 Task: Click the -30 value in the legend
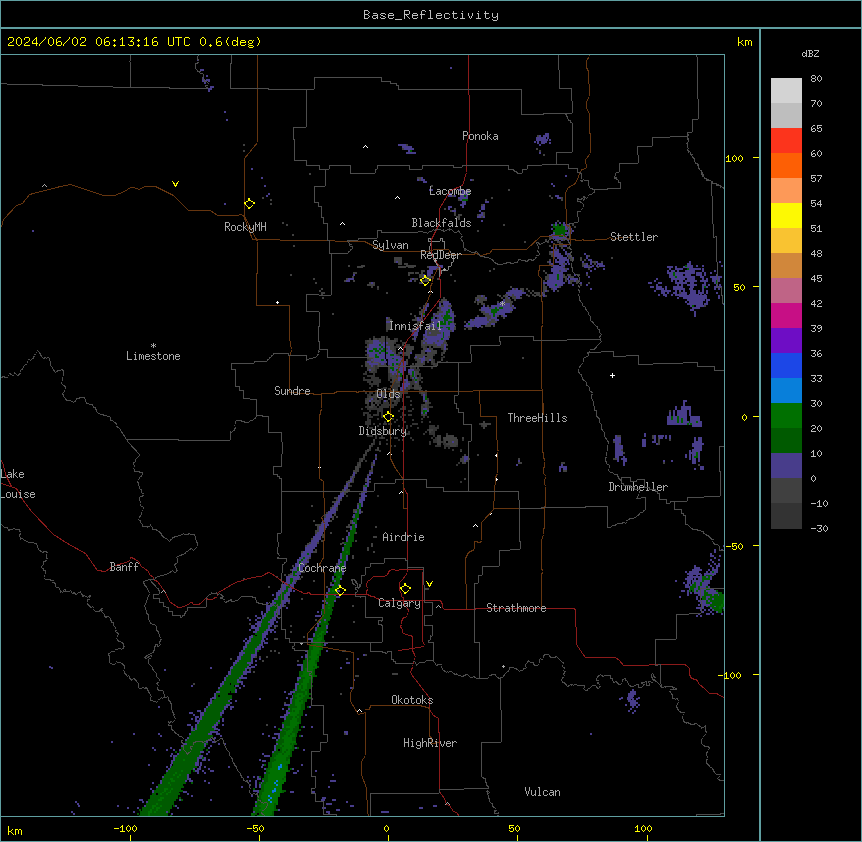(x=819, y=528)
